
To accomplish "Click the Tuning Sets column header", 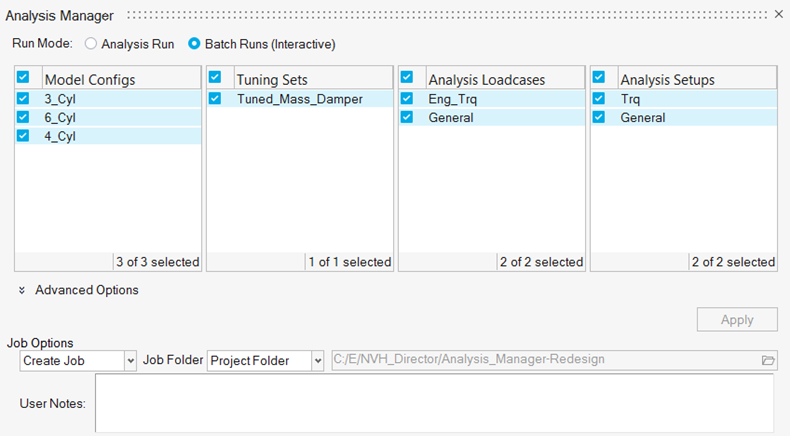I will [x=312, y=79].
